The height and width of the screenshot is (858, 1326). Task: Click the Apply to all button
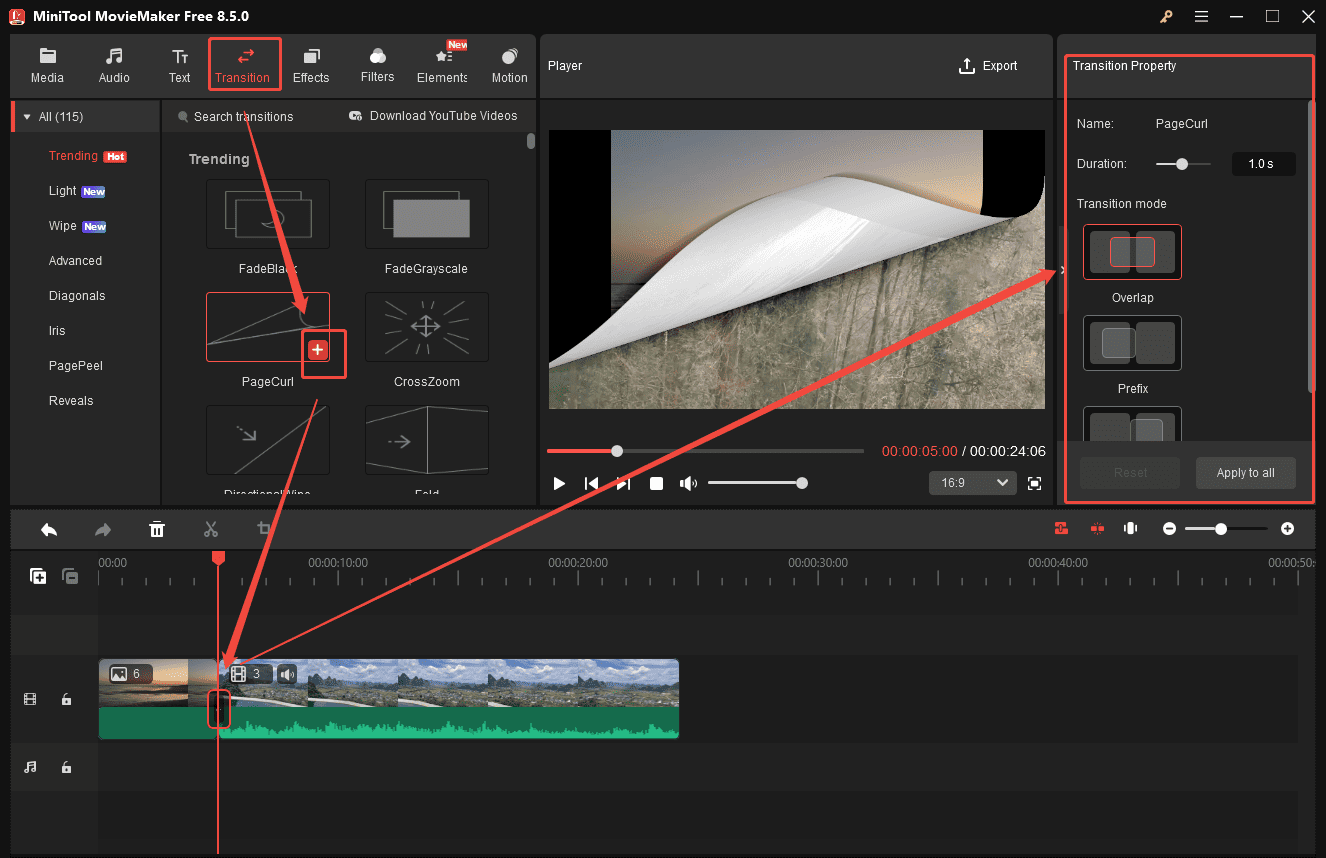pyautogui.click(x=1245, y=473)
